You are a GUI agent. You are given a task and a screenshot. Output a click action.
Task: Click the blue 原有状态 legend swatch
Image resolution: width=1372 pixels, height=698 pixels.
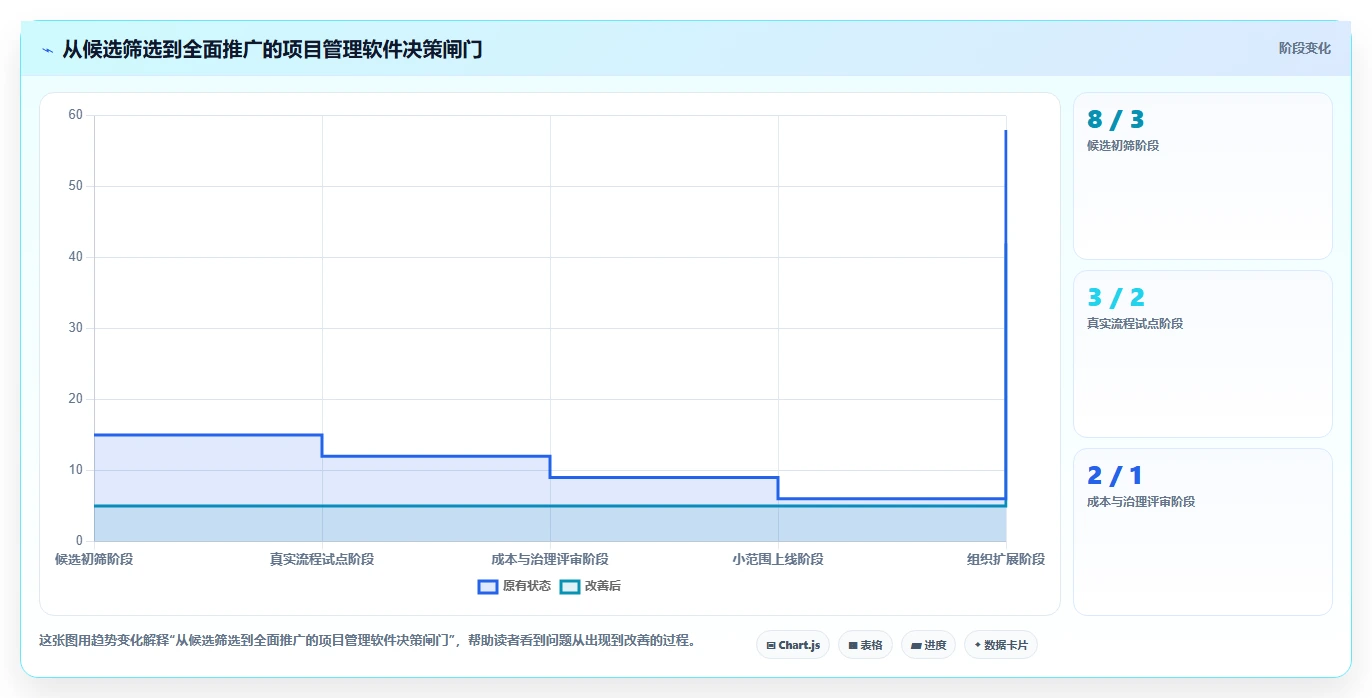point(488,586)
